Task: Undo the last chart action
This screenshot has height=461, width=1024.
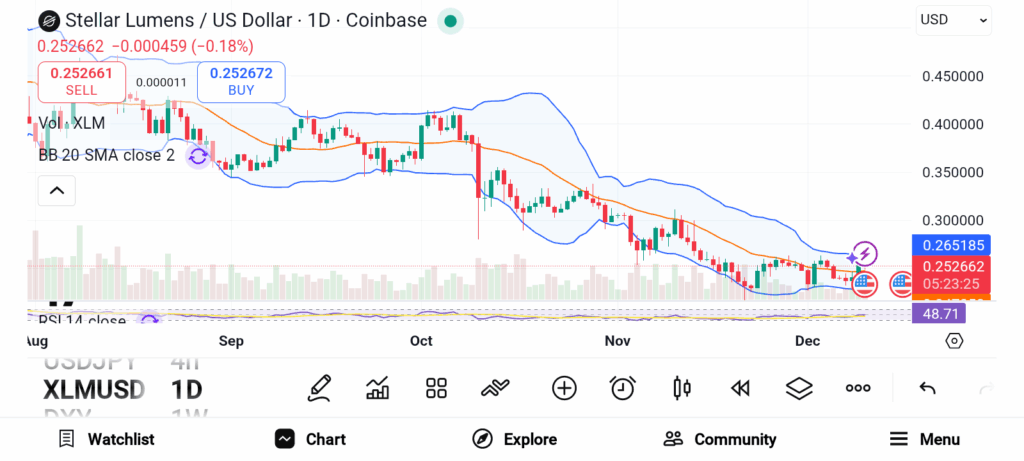Action: (x=927, y=388)
